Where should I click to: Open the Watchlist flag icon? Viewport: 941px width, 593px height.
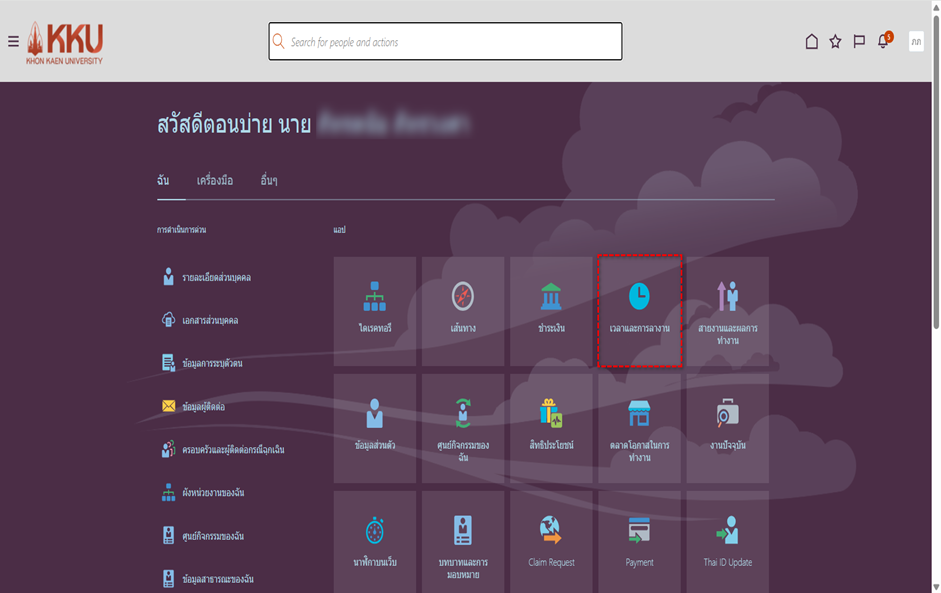[859, 42]
